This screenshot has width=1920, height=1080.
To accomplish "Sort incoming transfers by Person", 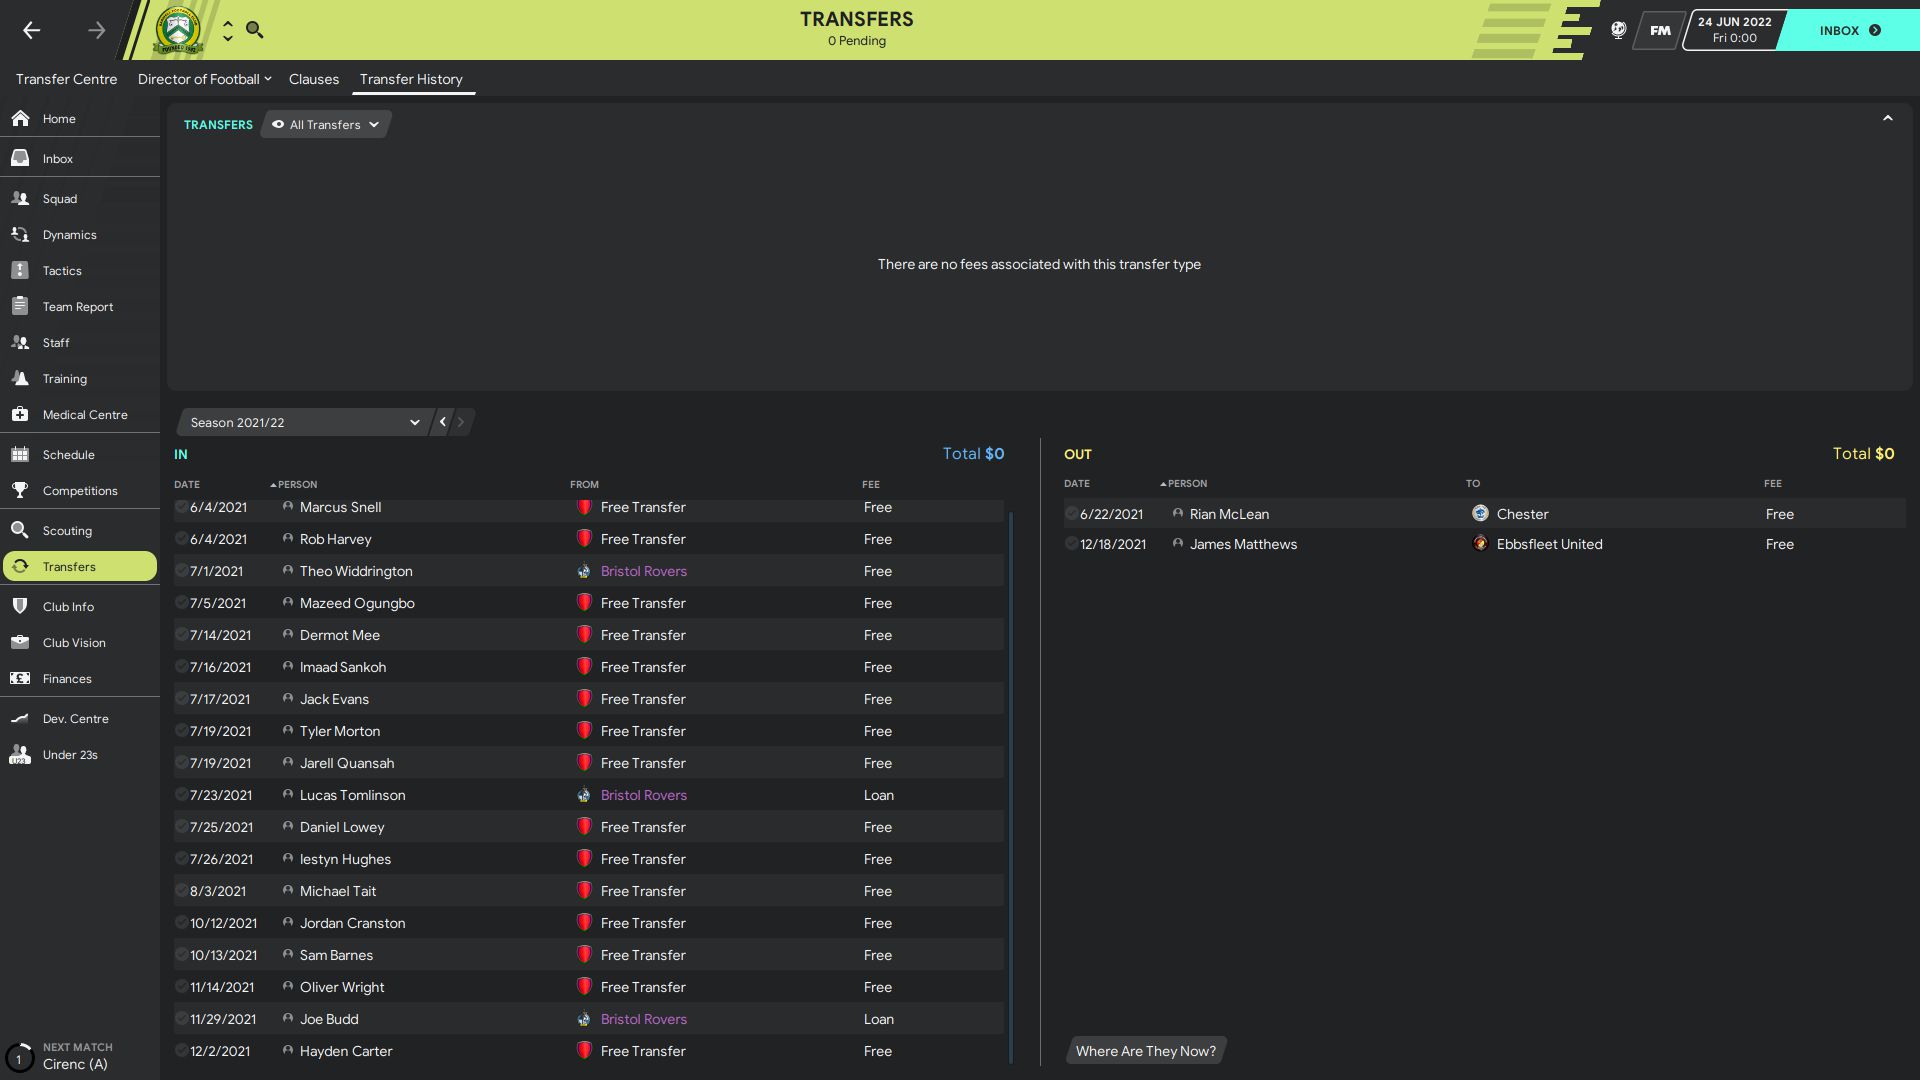I will click(297, 484).
